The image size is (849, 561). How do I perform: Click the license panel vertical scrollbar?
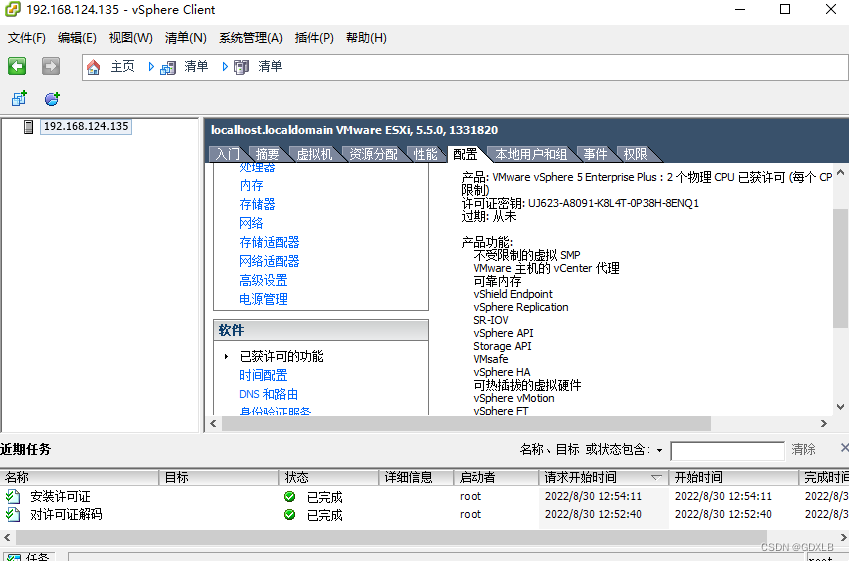840,268
